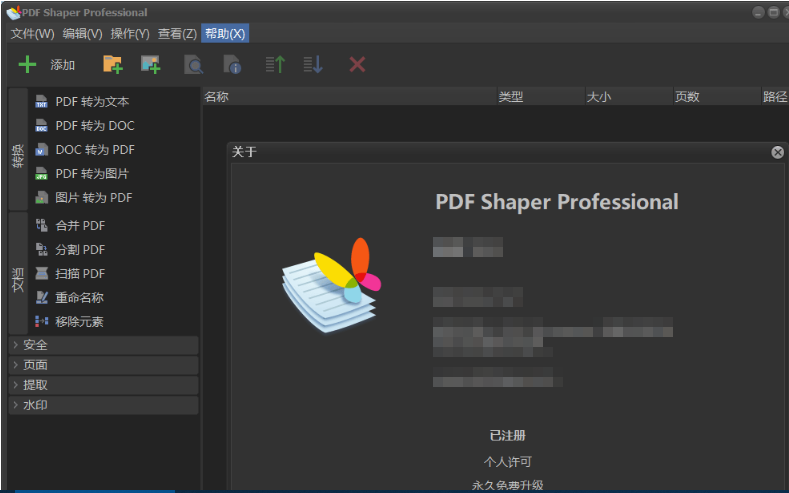Select PDF 转为图片 tool

pyautogui.click(x=92, y=174)
